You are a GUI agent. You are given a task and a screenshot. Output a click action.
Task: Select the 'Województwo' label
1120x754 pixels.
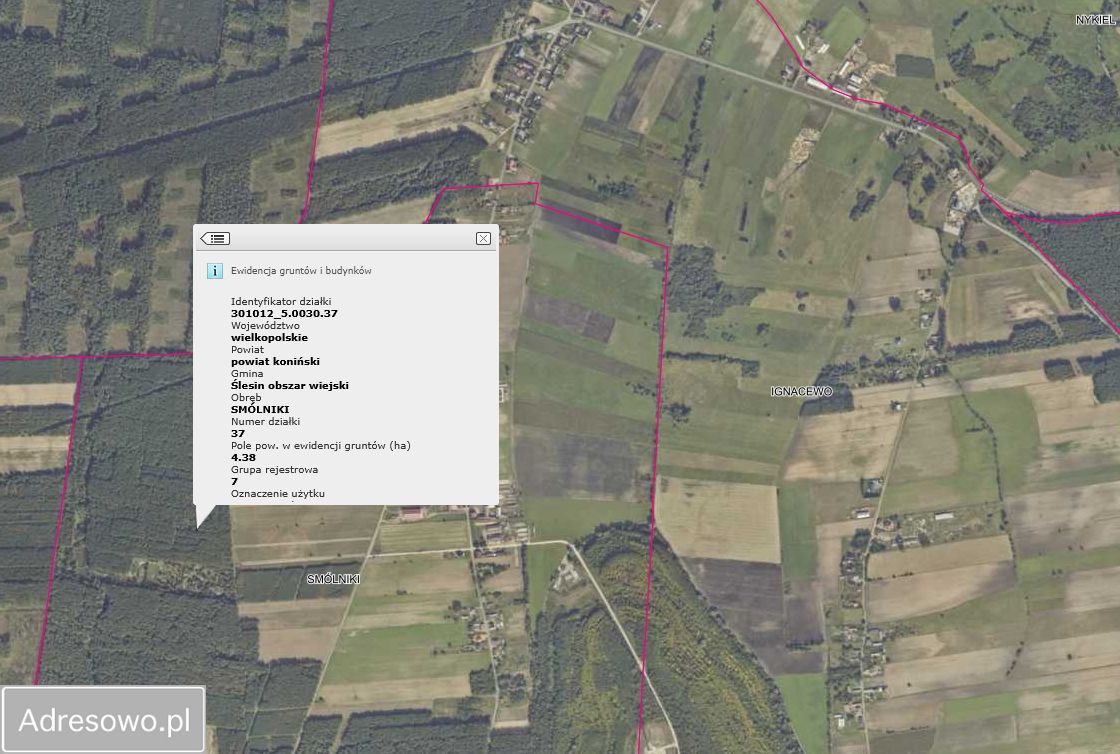(265, 326)
